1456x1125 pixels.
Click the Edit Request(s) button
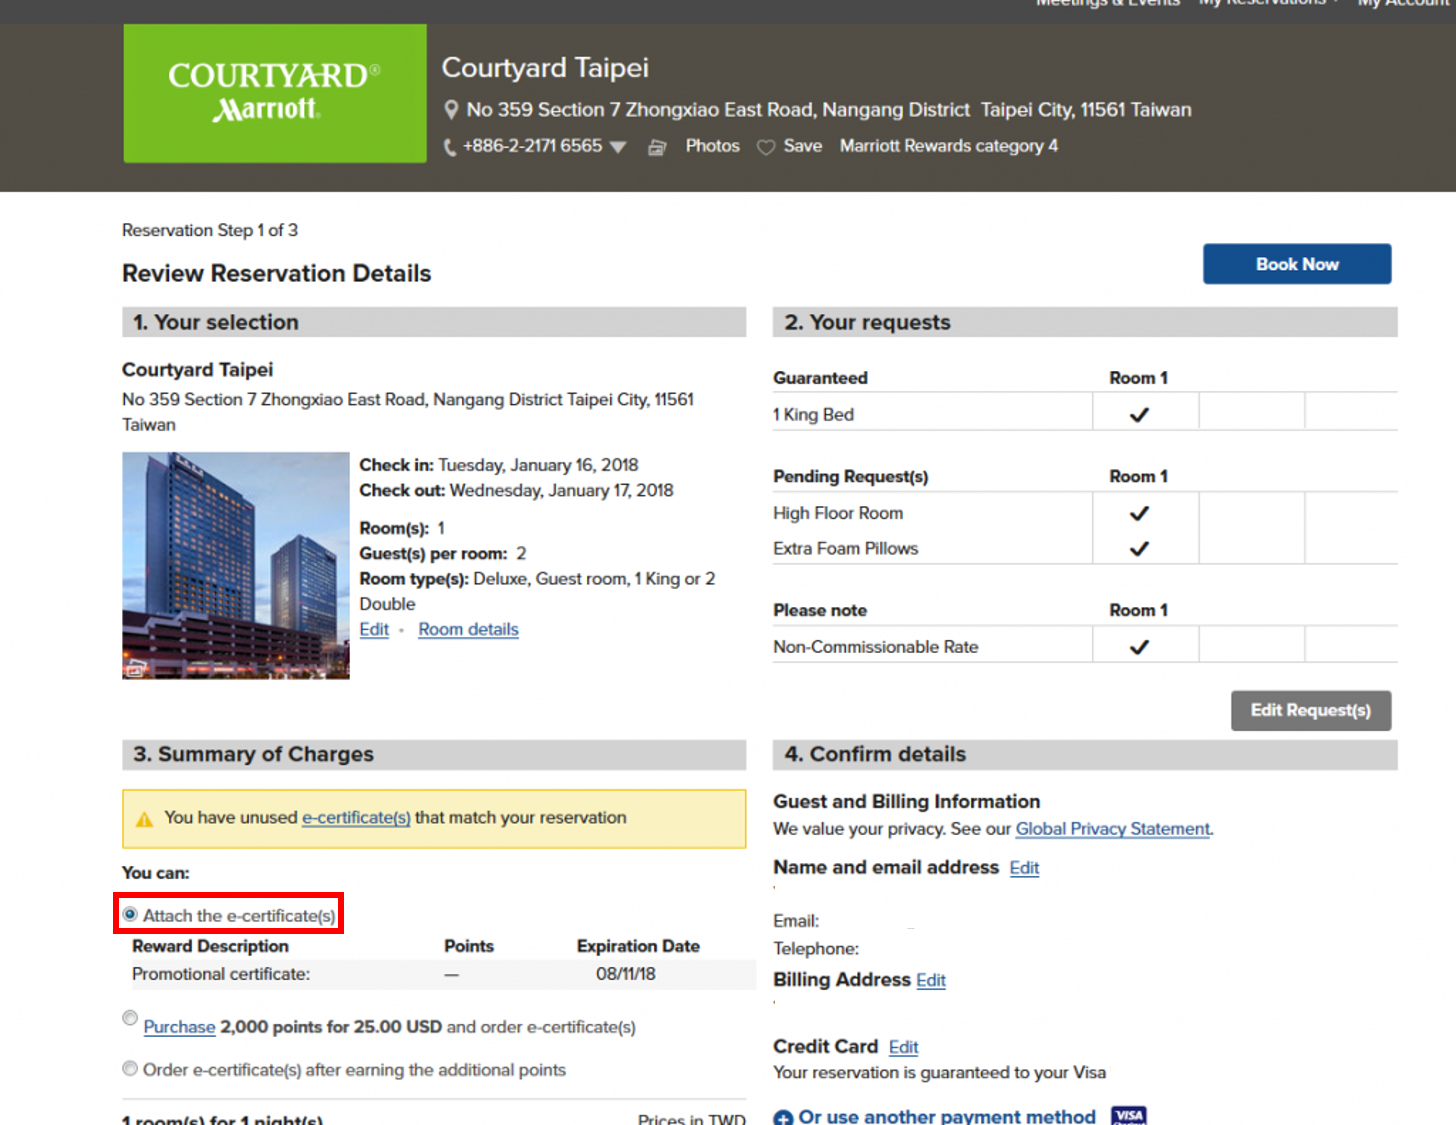1311,711
